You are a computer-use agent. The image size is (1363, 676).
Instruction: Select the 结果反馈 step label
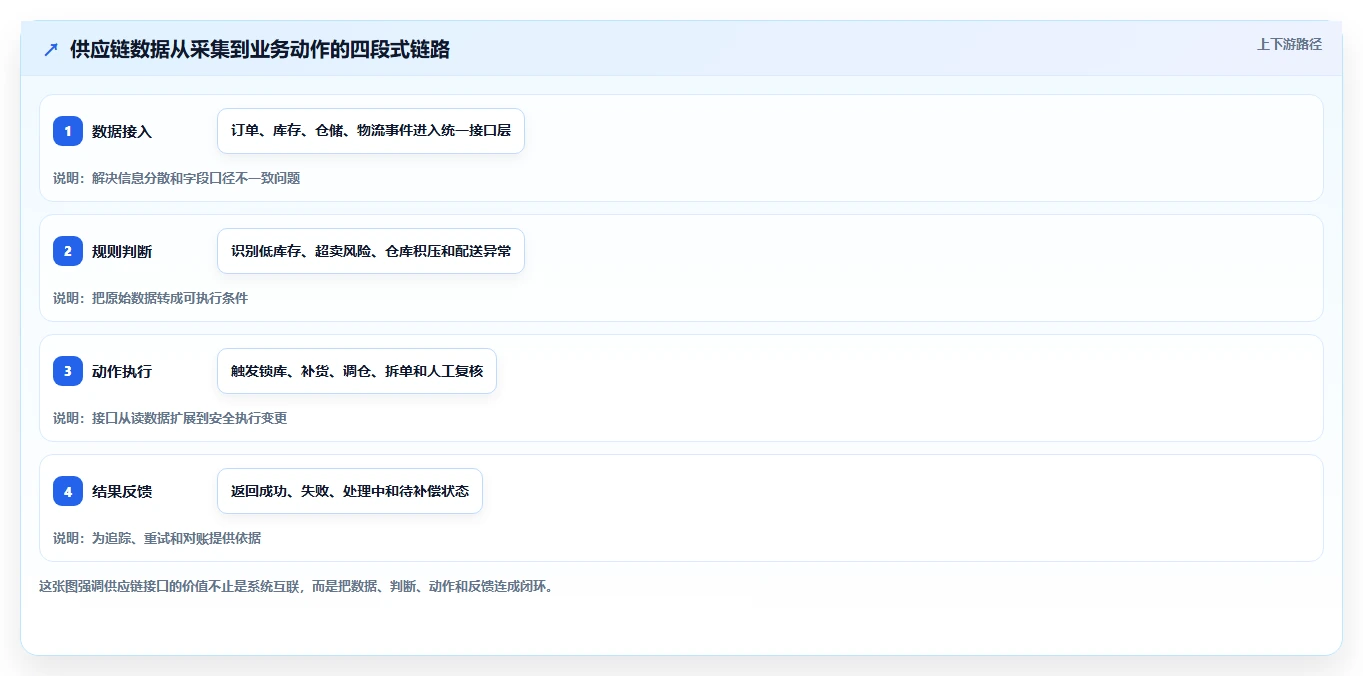(122, 491)
